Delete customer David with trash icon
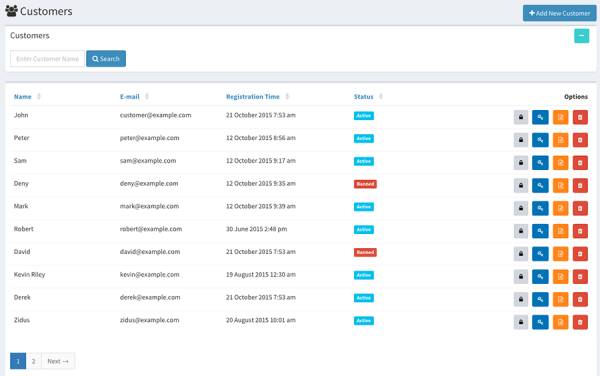Image resolution: width=600 pixels, height=376 pixels. click(580, 254)
